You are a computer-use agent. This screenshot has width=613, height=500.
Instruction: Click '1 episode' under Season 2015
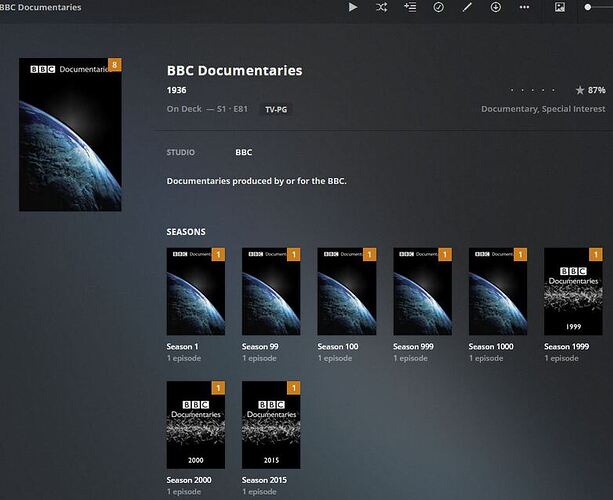click(x=259, y=492)
